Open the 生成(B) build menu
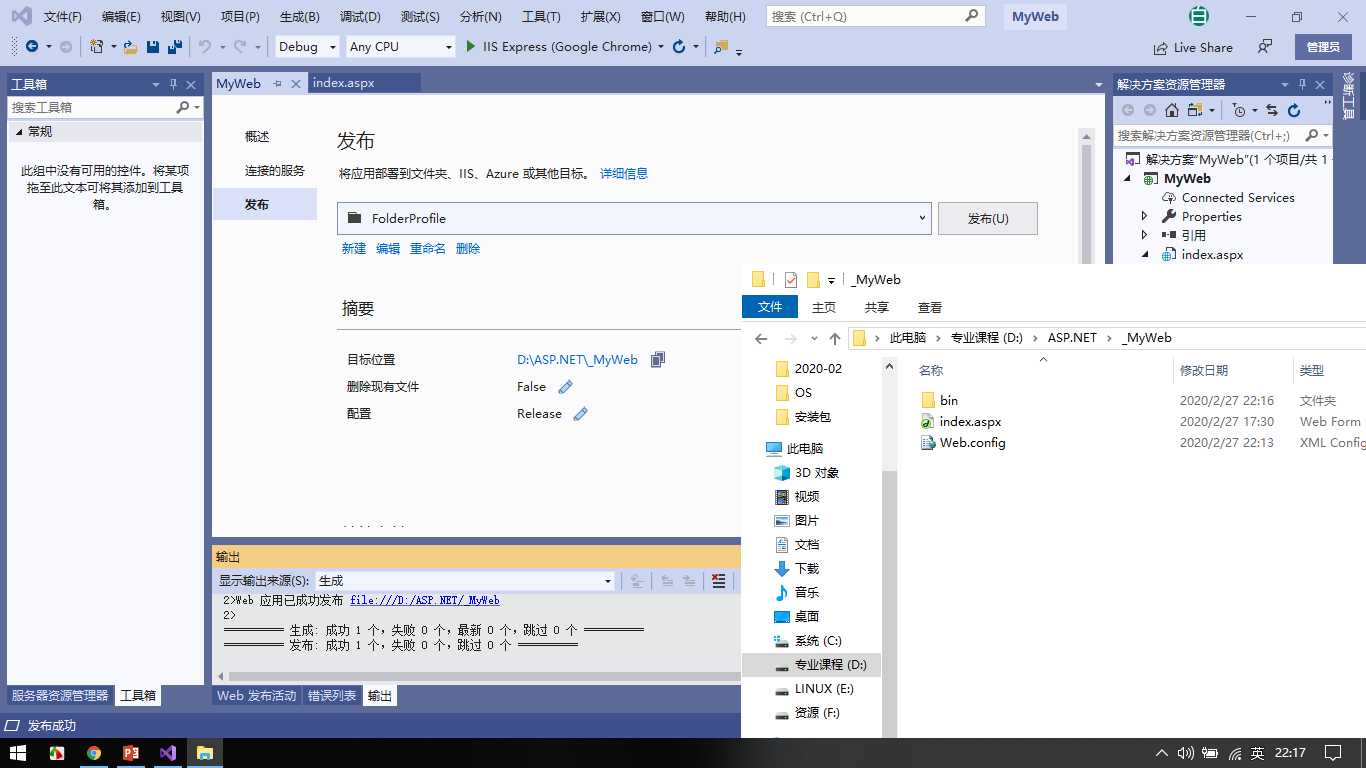1366x768 pixels. (x=300, y=17)
